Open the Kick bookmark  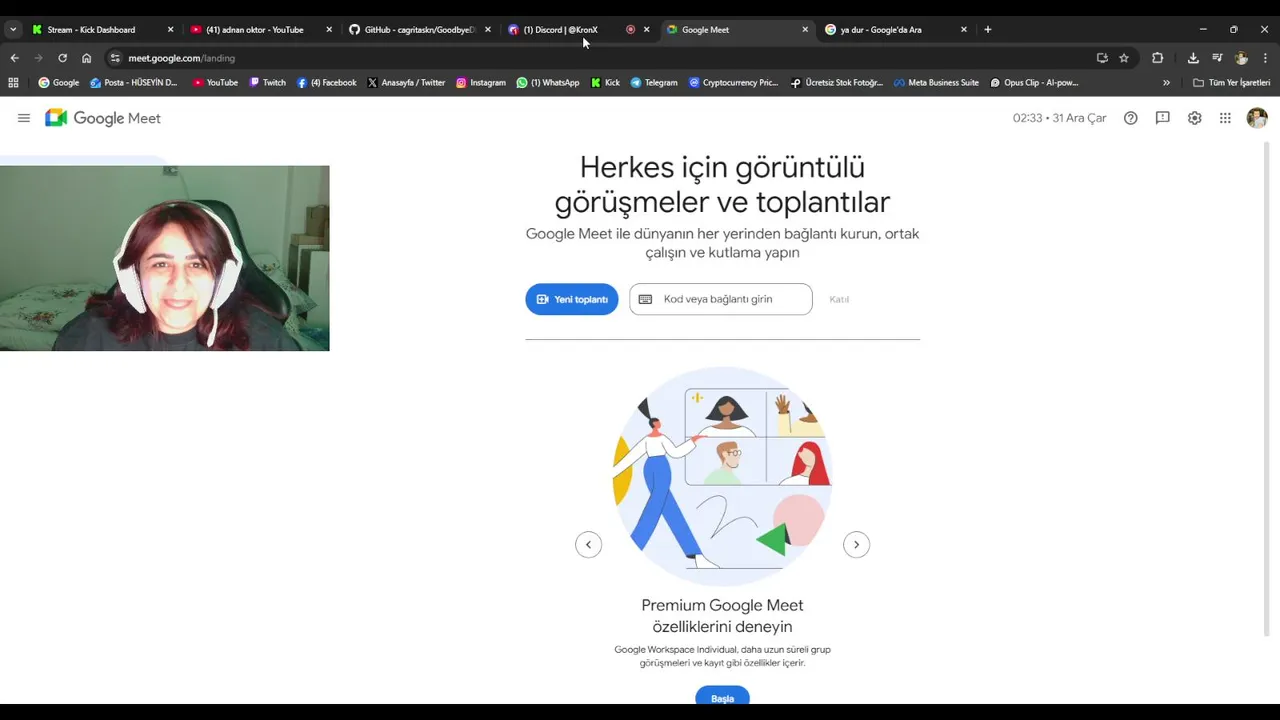click(605, 83)
